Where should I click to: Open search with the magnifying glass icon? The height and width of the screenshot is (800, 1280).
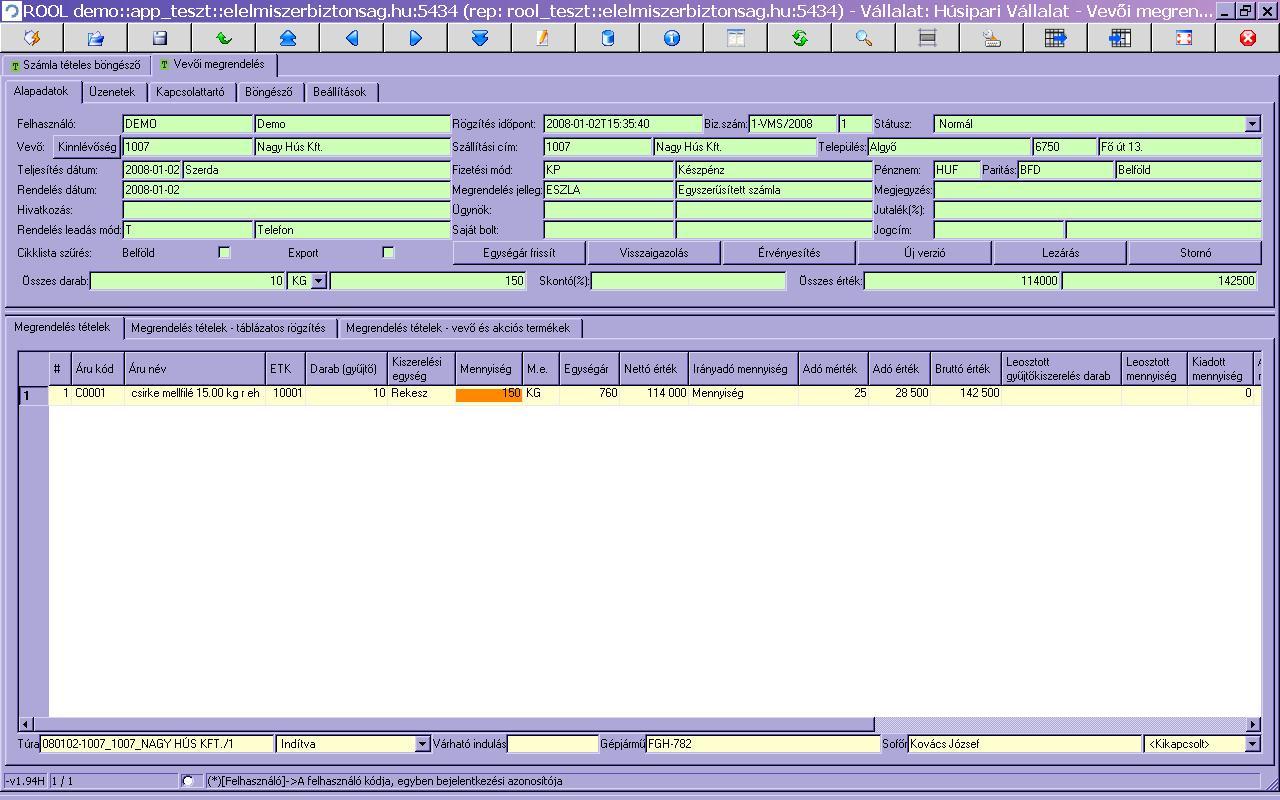coord(864,38)
